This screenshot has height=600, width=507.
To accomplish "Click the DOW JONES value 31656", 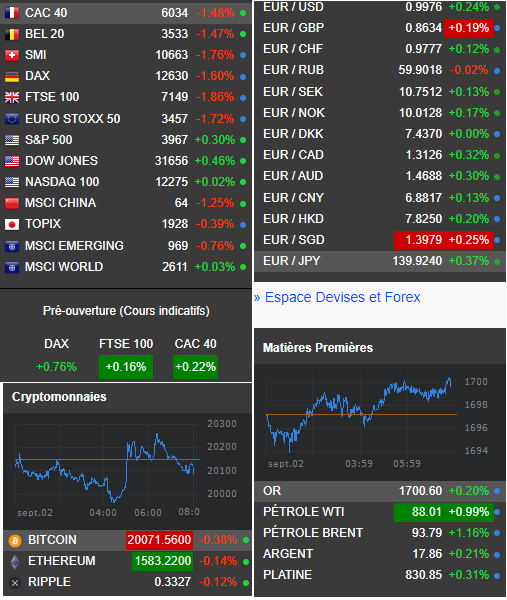I will tap(171, 161).
